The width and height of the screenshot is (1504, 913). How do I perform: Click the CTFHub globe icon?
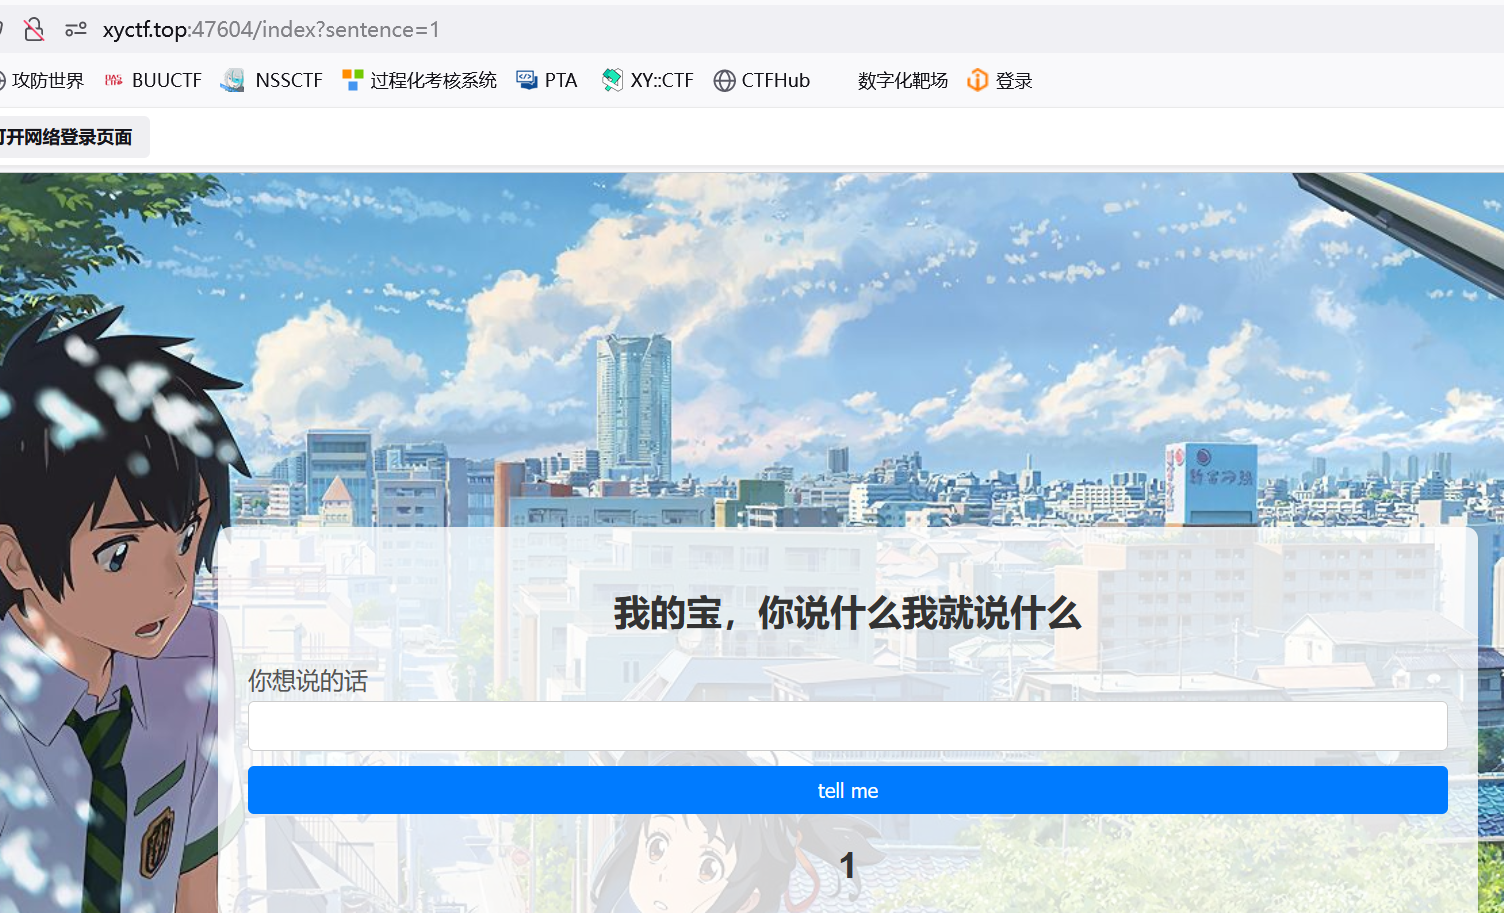click(724, 80)
